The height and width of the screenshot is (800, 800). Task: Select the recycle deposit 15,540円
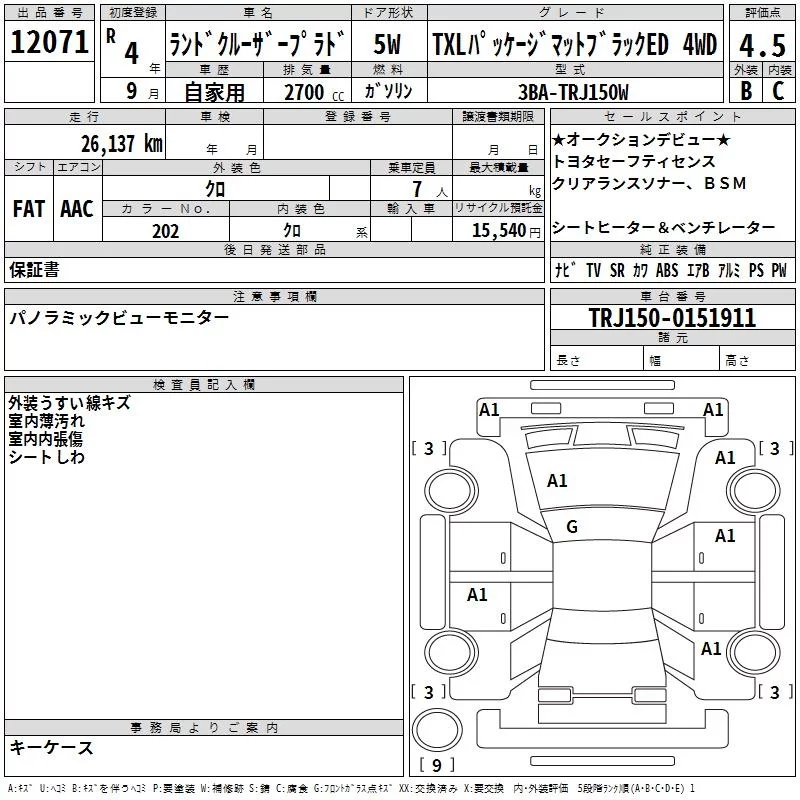[x=506, y=231]
